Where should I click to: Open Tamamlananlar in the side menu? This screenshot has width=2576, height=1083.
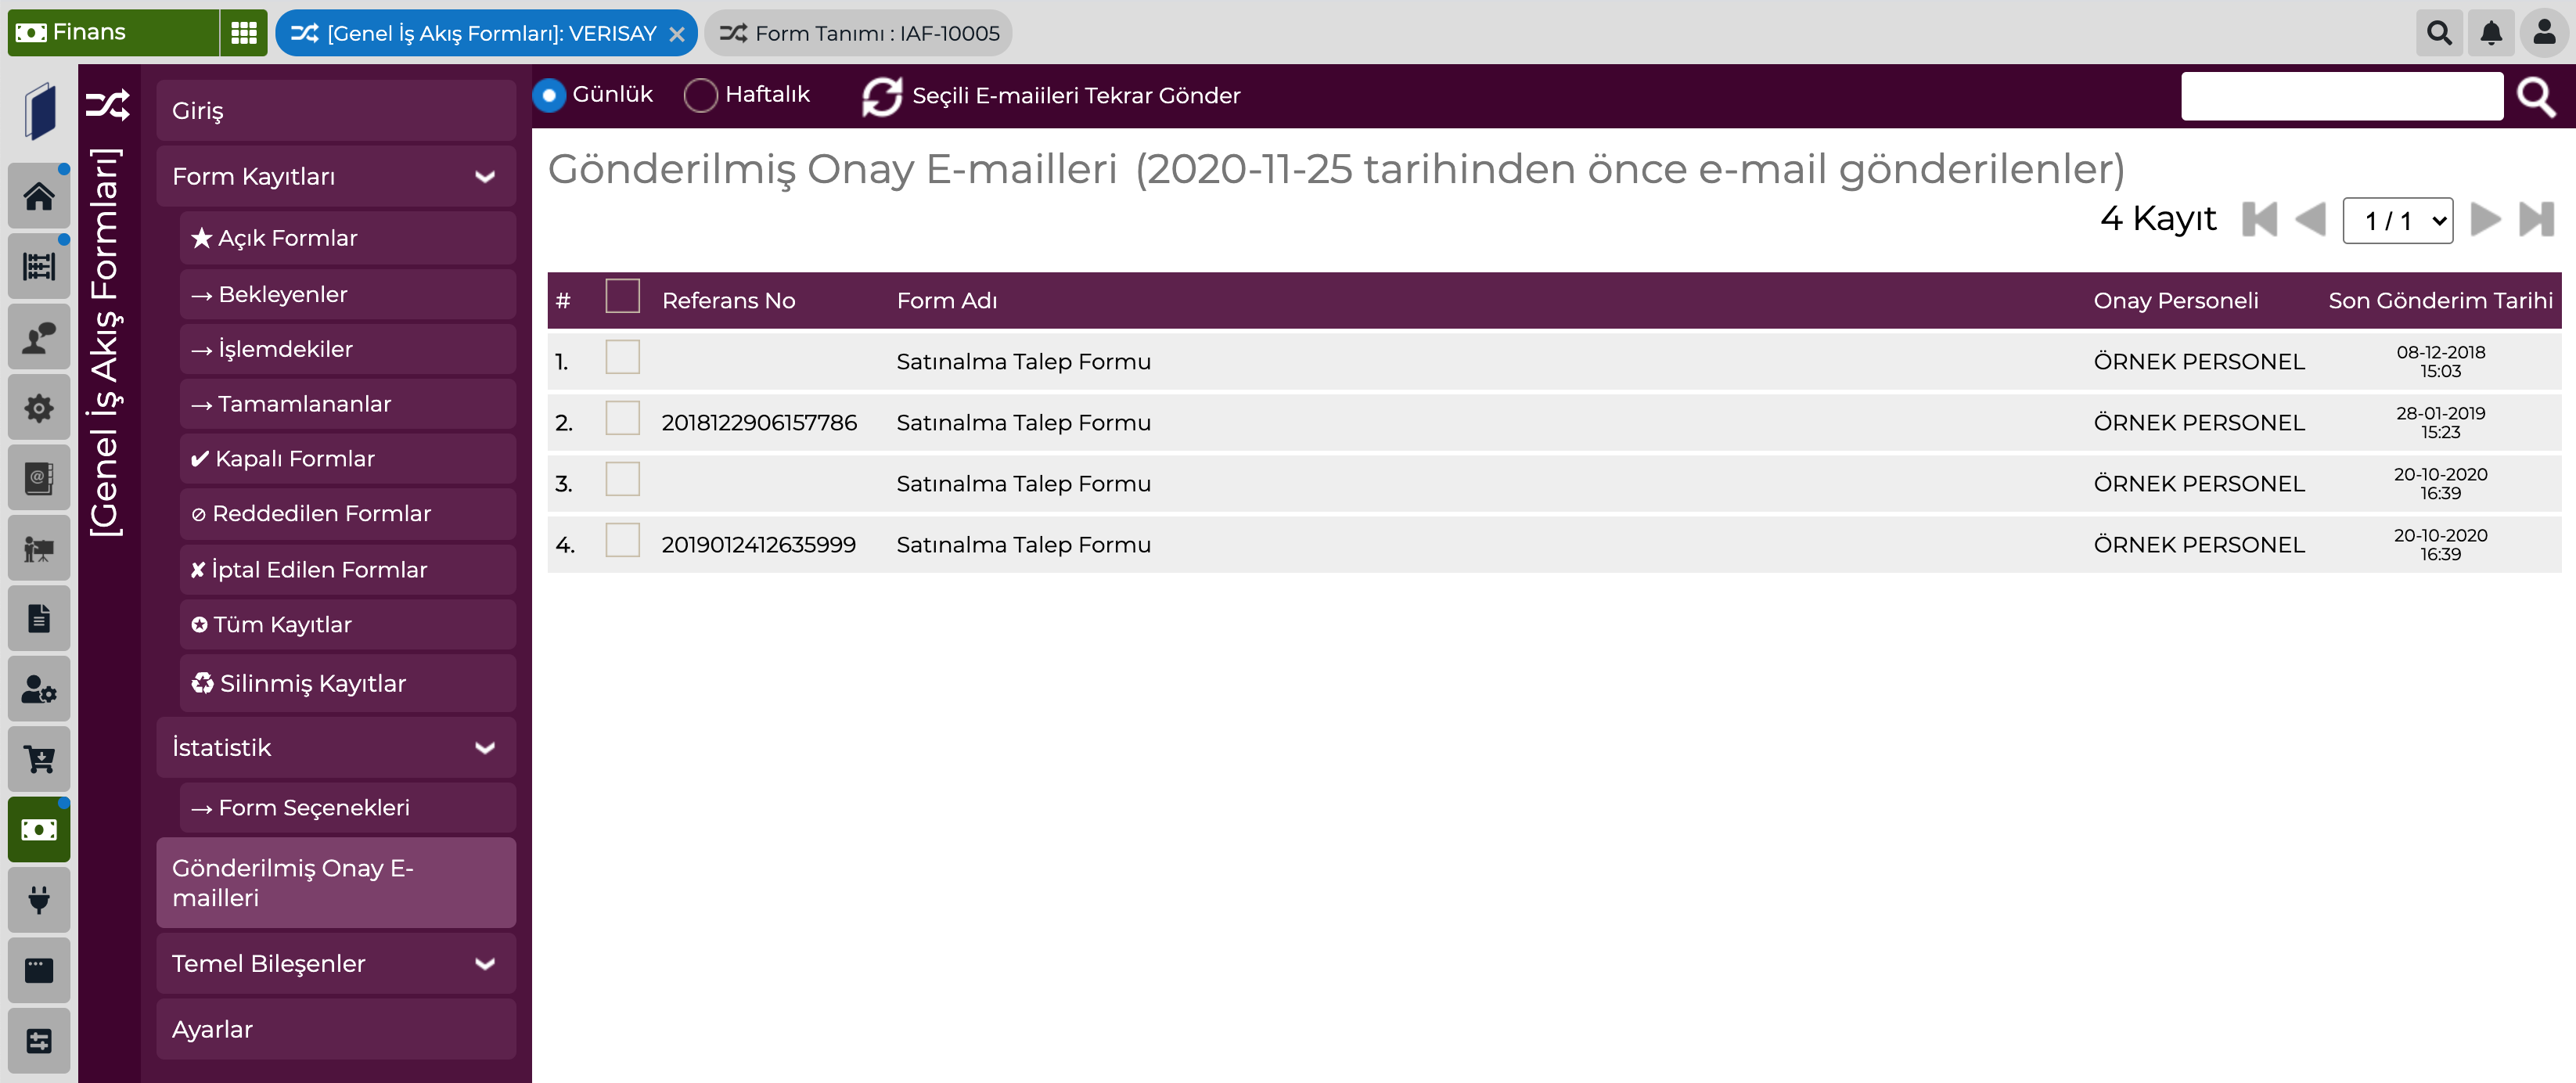click(348, 404)
